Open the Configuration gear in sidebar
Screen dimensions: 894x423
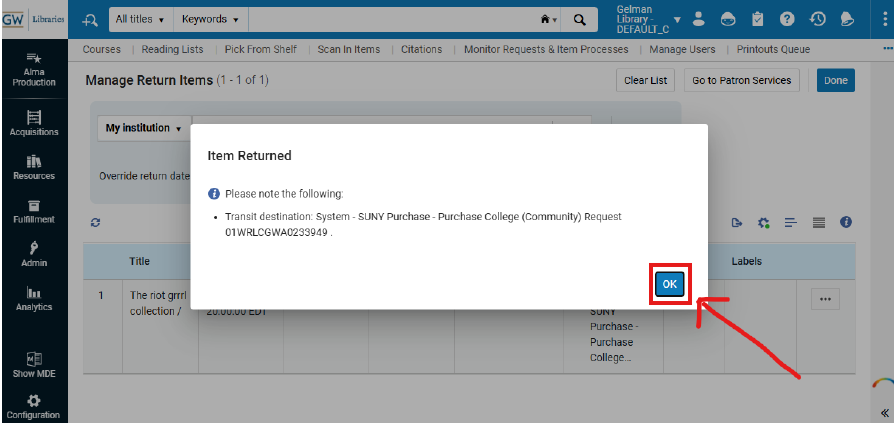[34, 406]
